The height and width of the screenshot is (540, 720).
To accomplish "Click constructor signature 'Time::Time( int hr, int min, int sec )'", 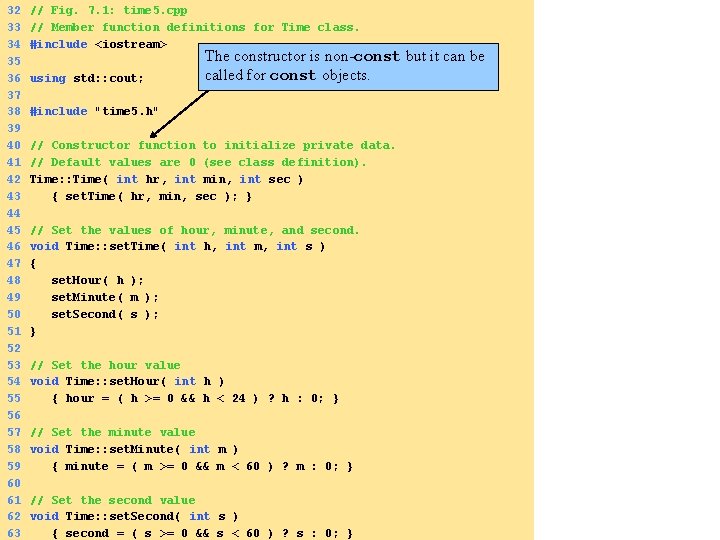I will [x=166, y=179].
